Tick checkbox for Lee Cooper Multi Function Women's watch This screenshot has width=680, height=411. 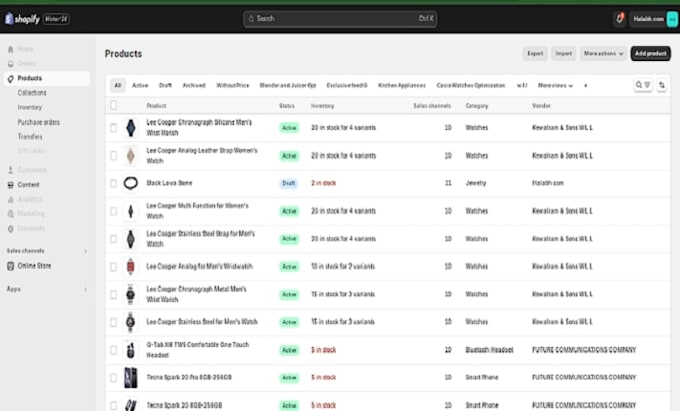(x=114, y=211)
